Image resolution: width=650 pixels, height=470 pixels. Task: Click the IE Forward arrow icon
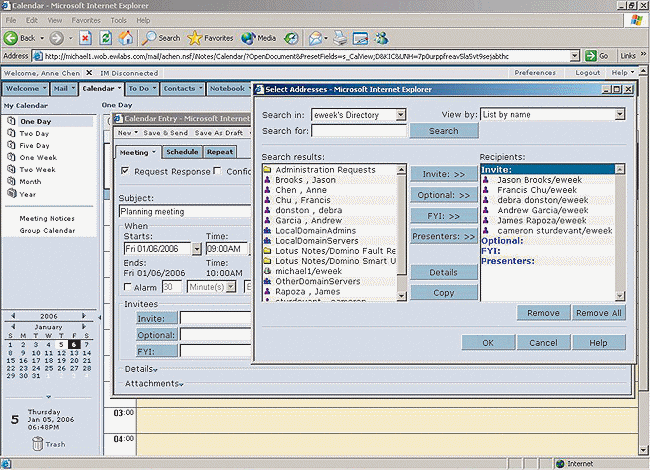pyautogui.click(x=56, y=38)
